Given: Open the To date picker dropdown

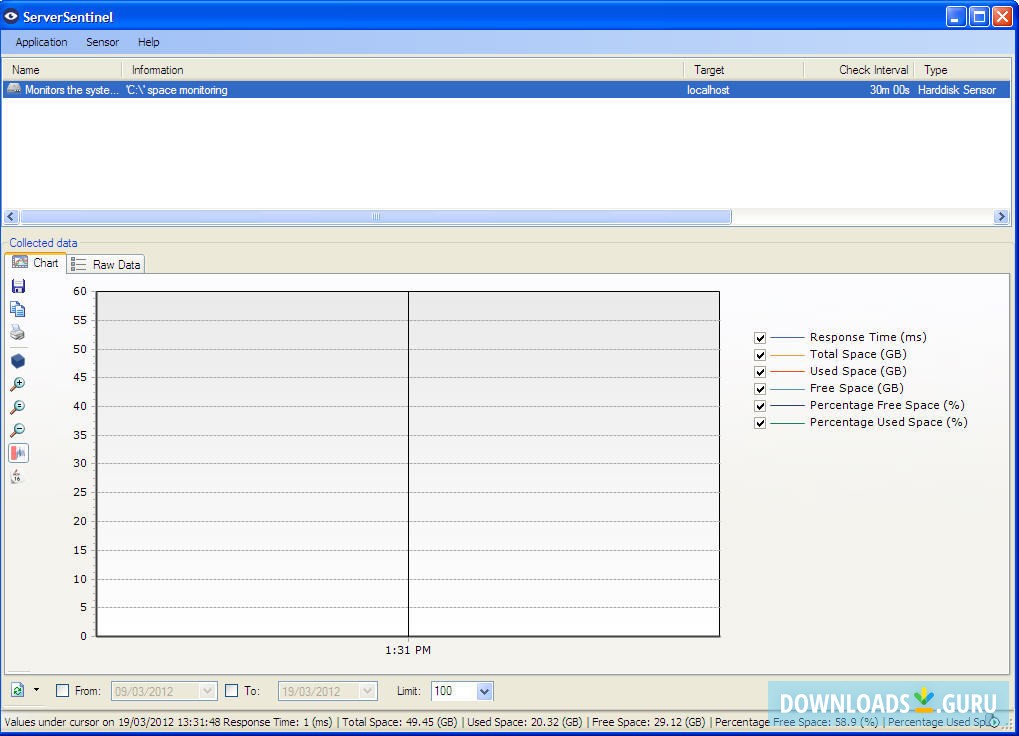Looking at the screenshot, I should coord(368,691).
